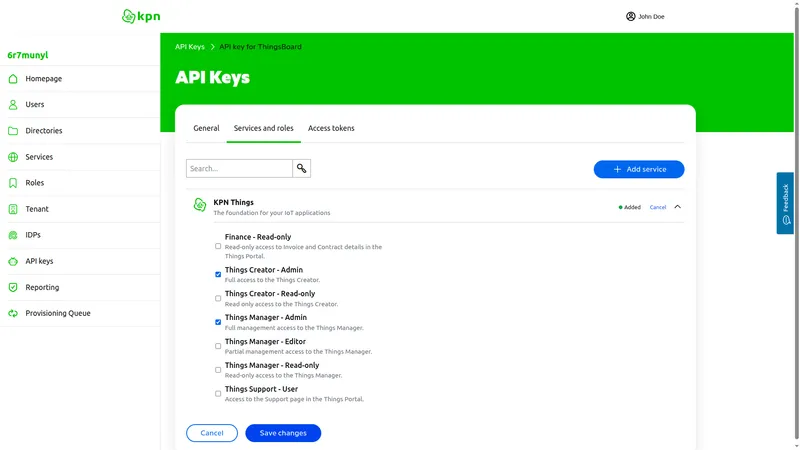Enable the Finance - Read-only role checkbox
800x450 pixels.
218,246
